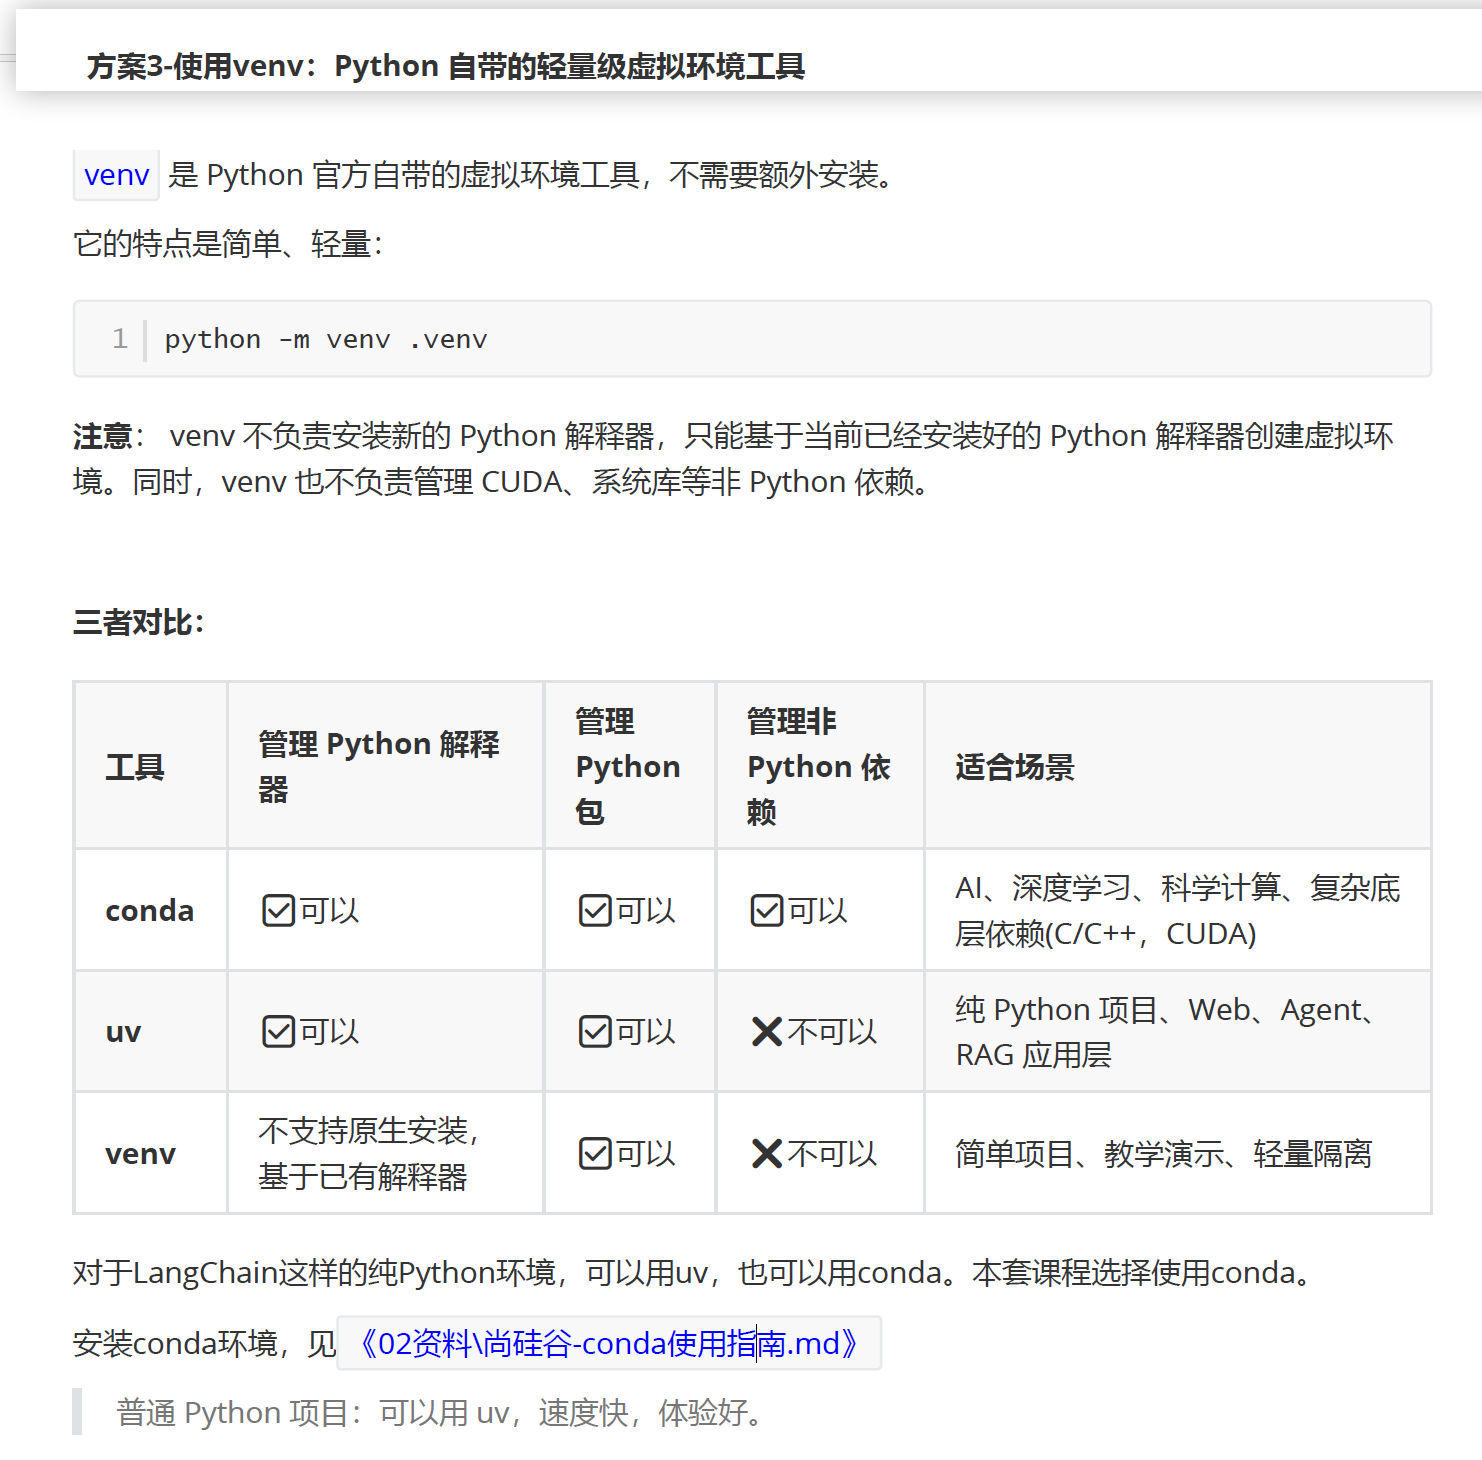Click the inline venv code tag

[116, 175]
